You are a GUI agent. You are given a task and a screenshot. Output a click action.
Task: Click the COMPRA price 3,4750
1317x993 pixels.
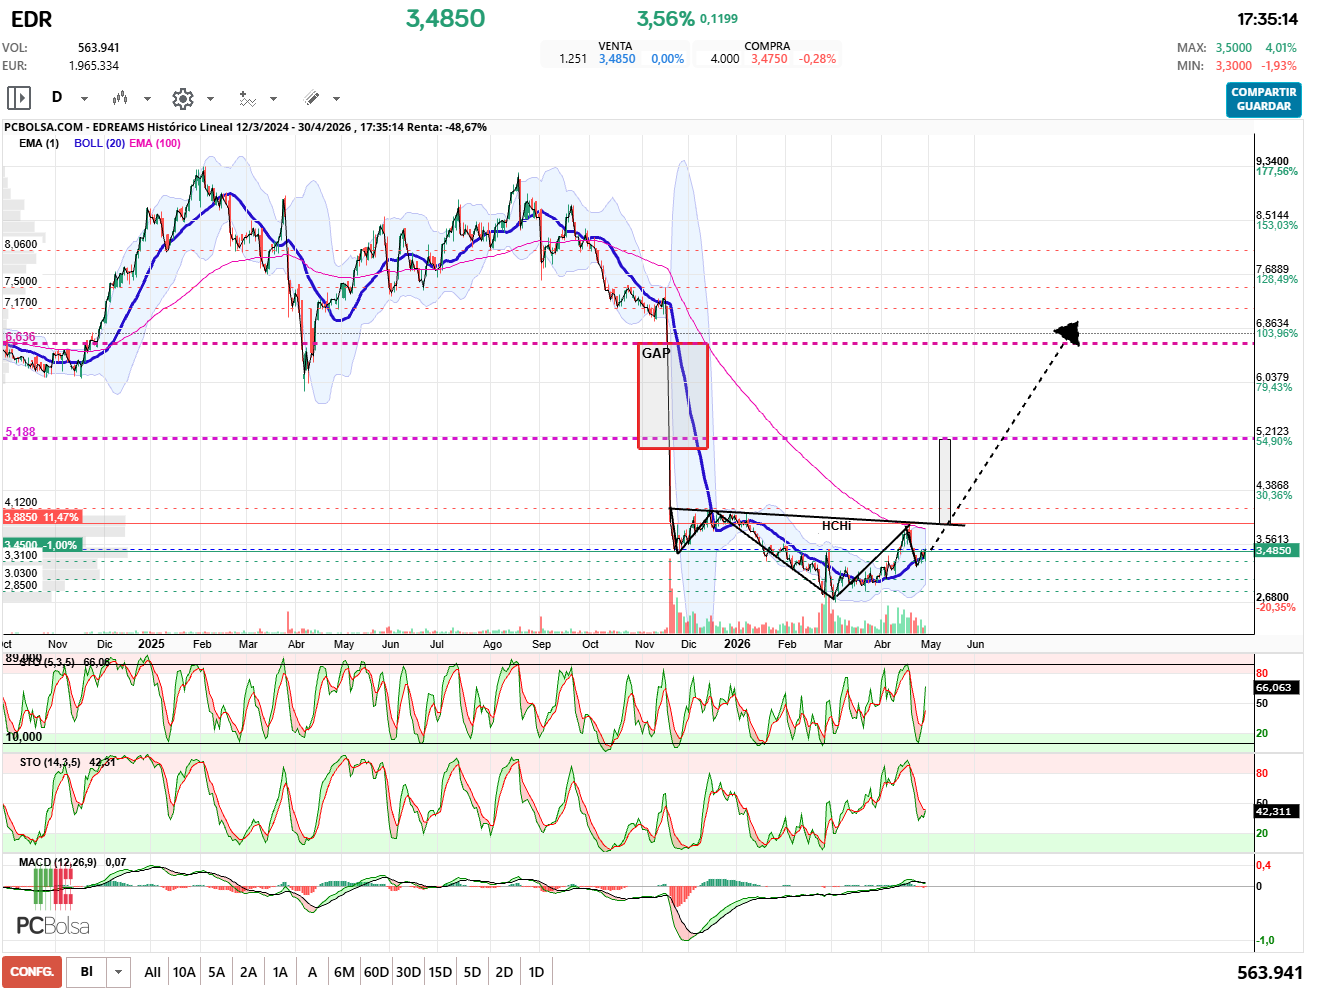[x=769, y=59]
